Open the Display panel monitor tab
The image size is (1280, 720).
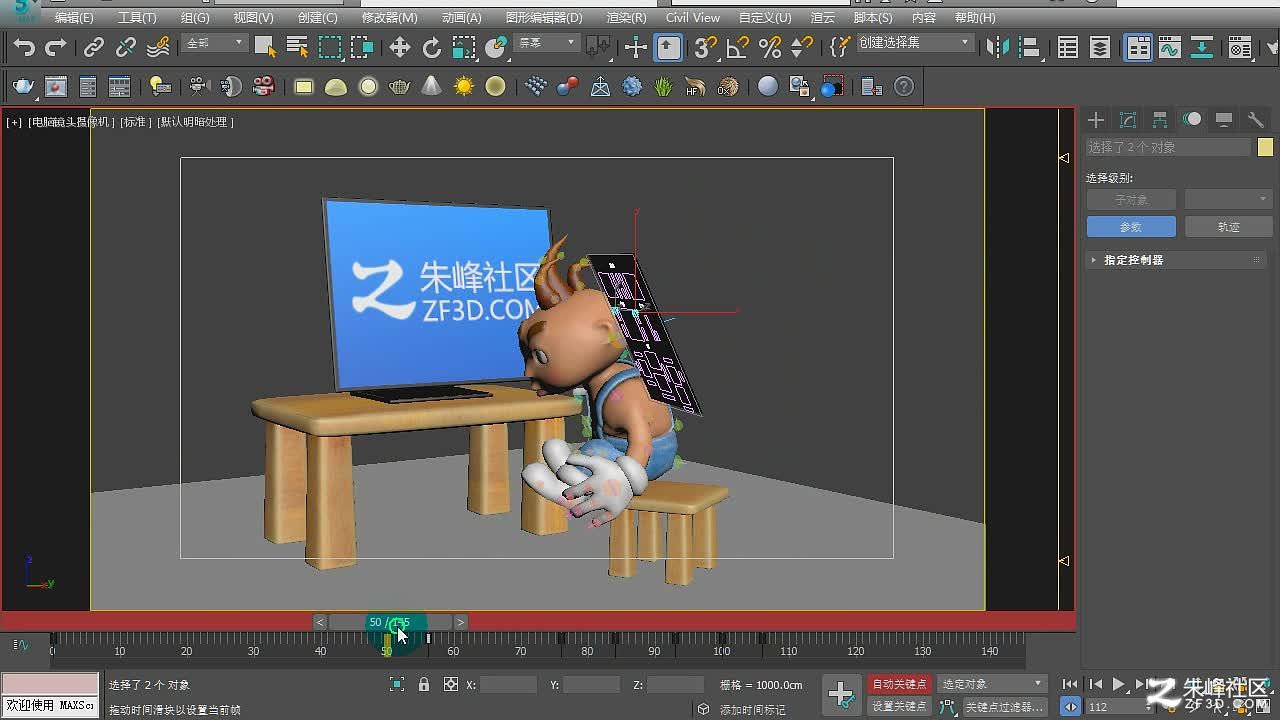[1224, 120]
